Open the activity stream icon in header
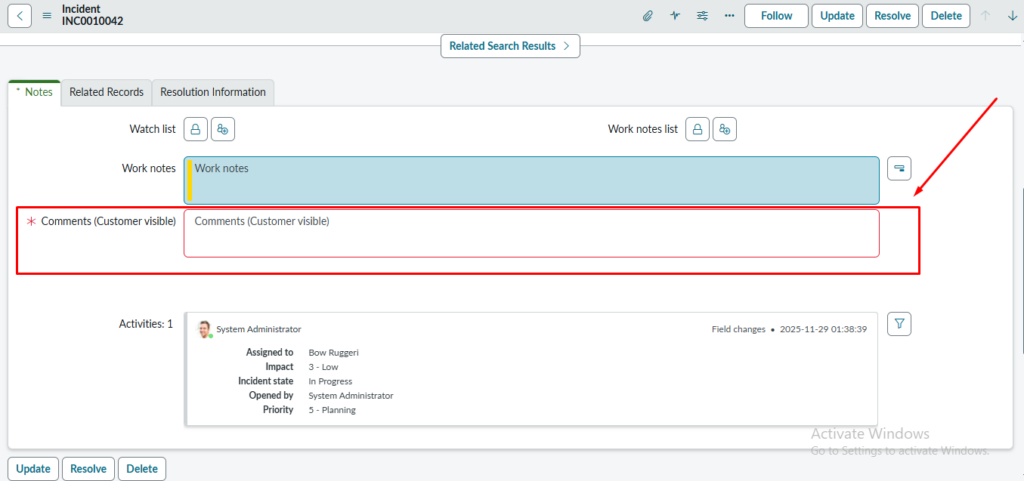 (x=675, y=16)
